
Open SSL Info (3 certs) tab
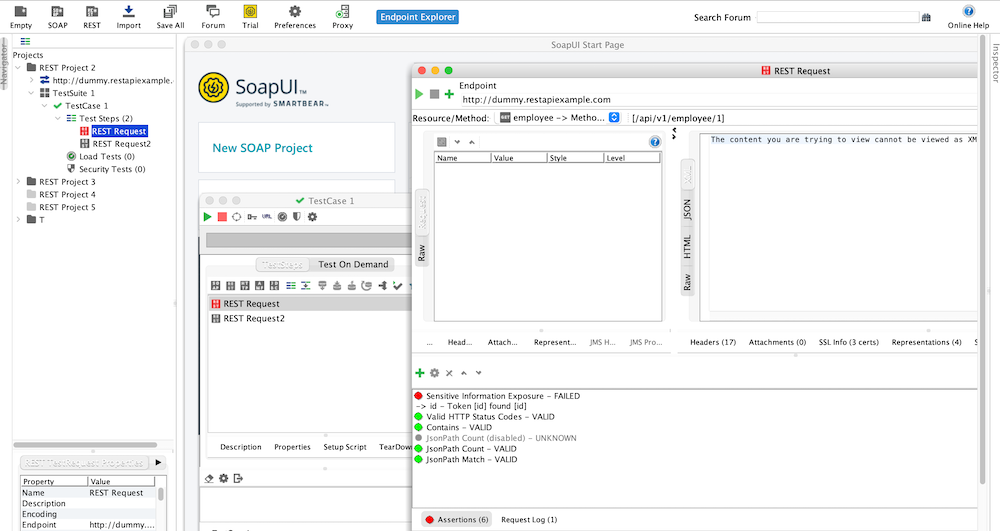pyautogui.click(x=849, y=342)
